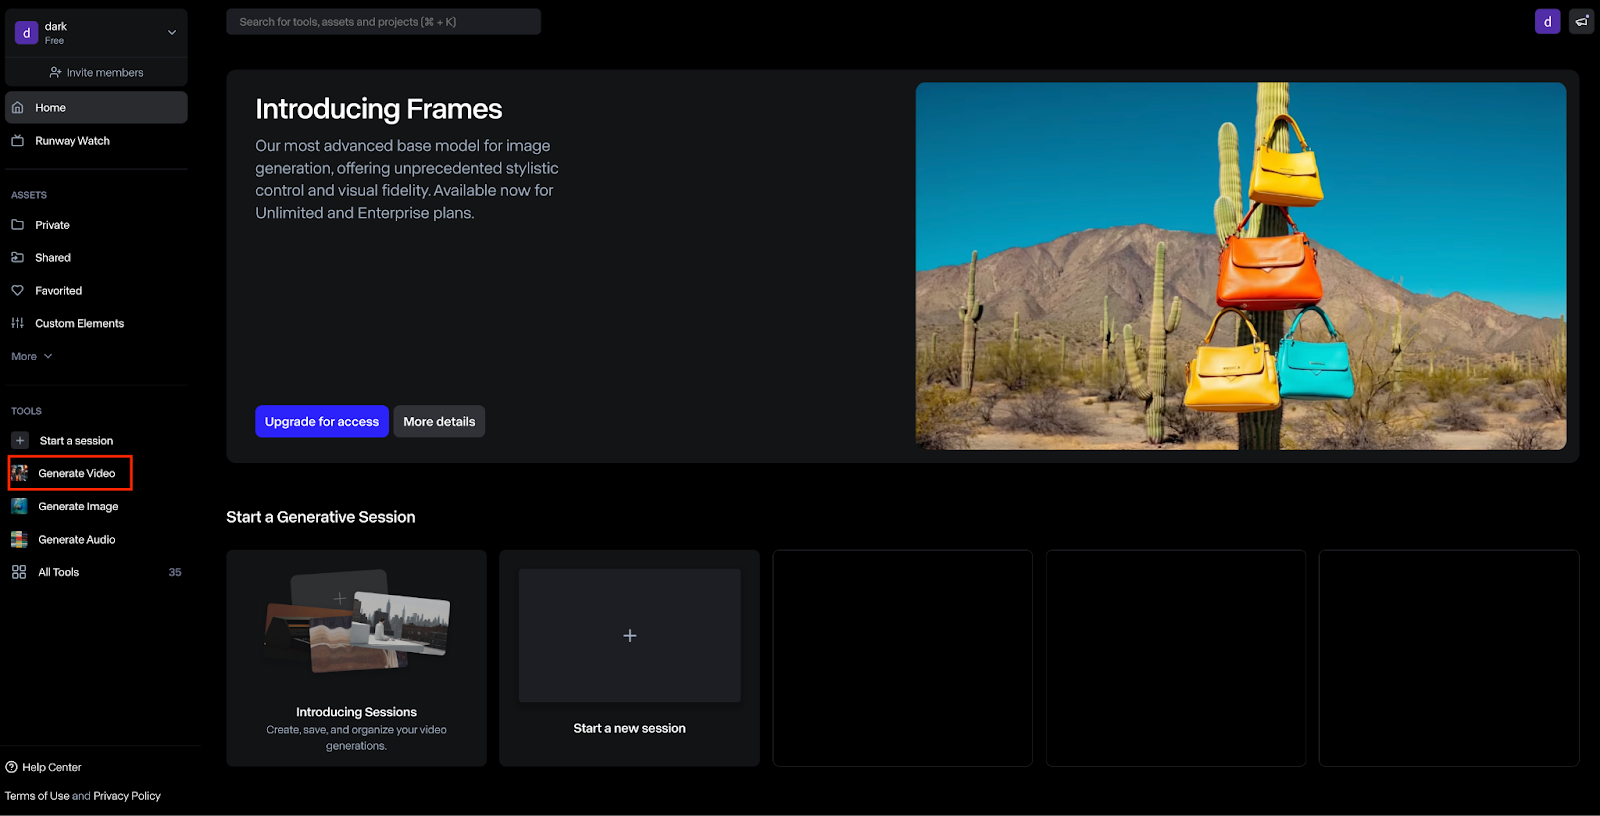Click the announcements megaphone icon
This screenshot has width=1600, height=816.
point(1582,21)
